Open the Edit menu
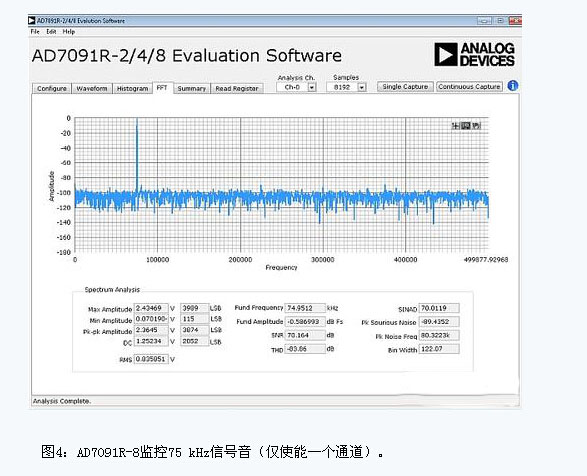Viewport: 587px width, 476px height. click(x=51, y=32)
